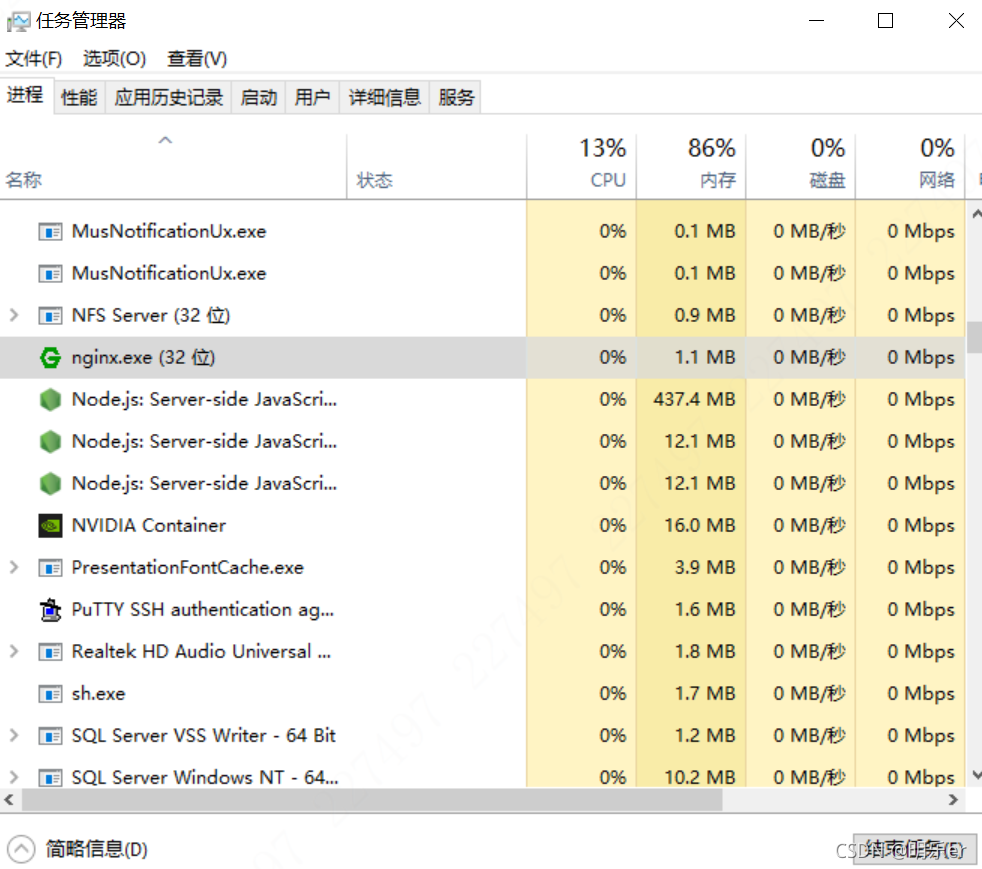Screen dimensions: 982x869
Task: Collapse to brief info with the arrow icon
Action: [21, 849]
